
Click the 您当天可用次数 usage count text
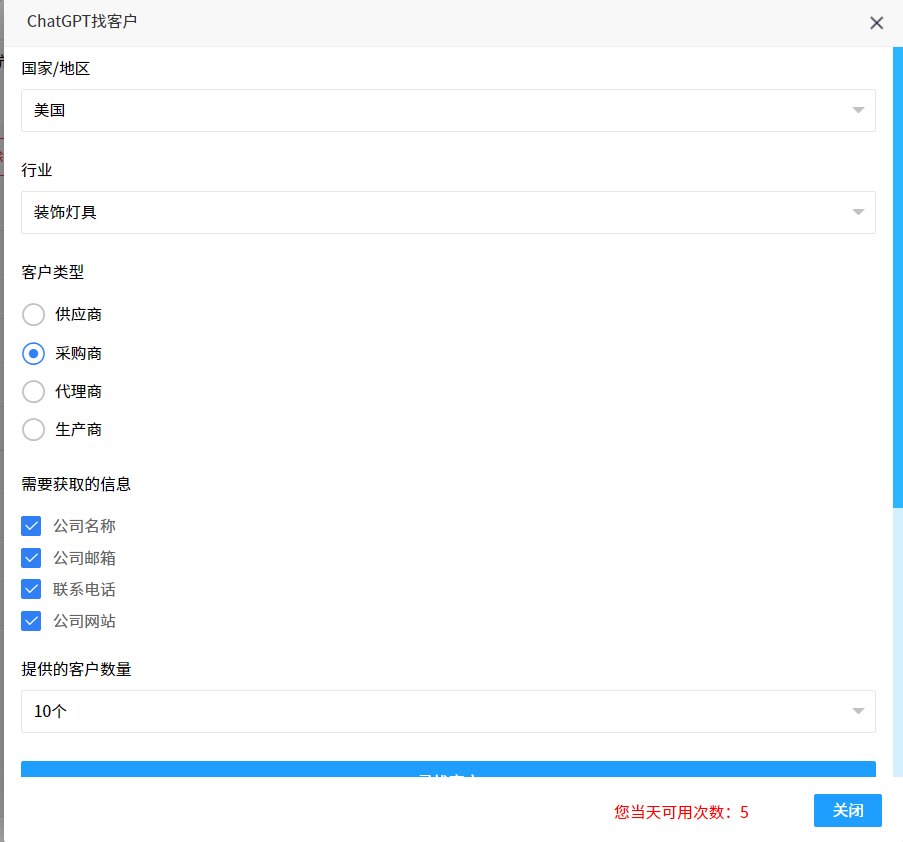tap(681, 812)
